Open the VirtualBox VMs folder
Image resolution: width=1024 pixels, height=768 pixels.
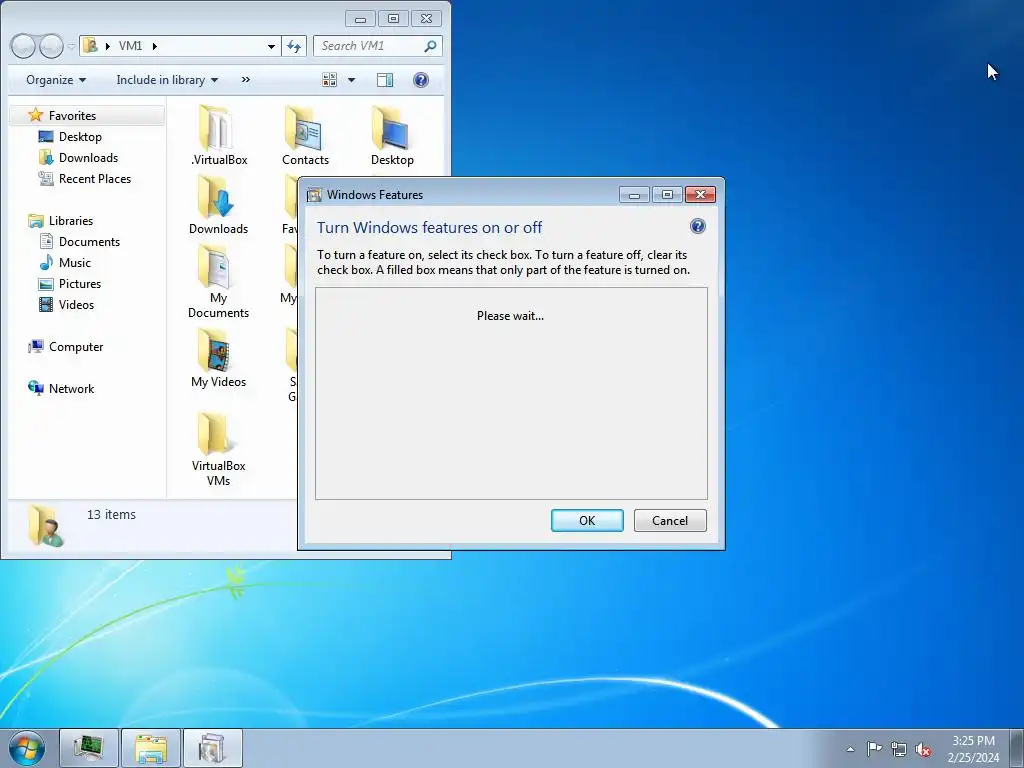(x=218, y=449)
